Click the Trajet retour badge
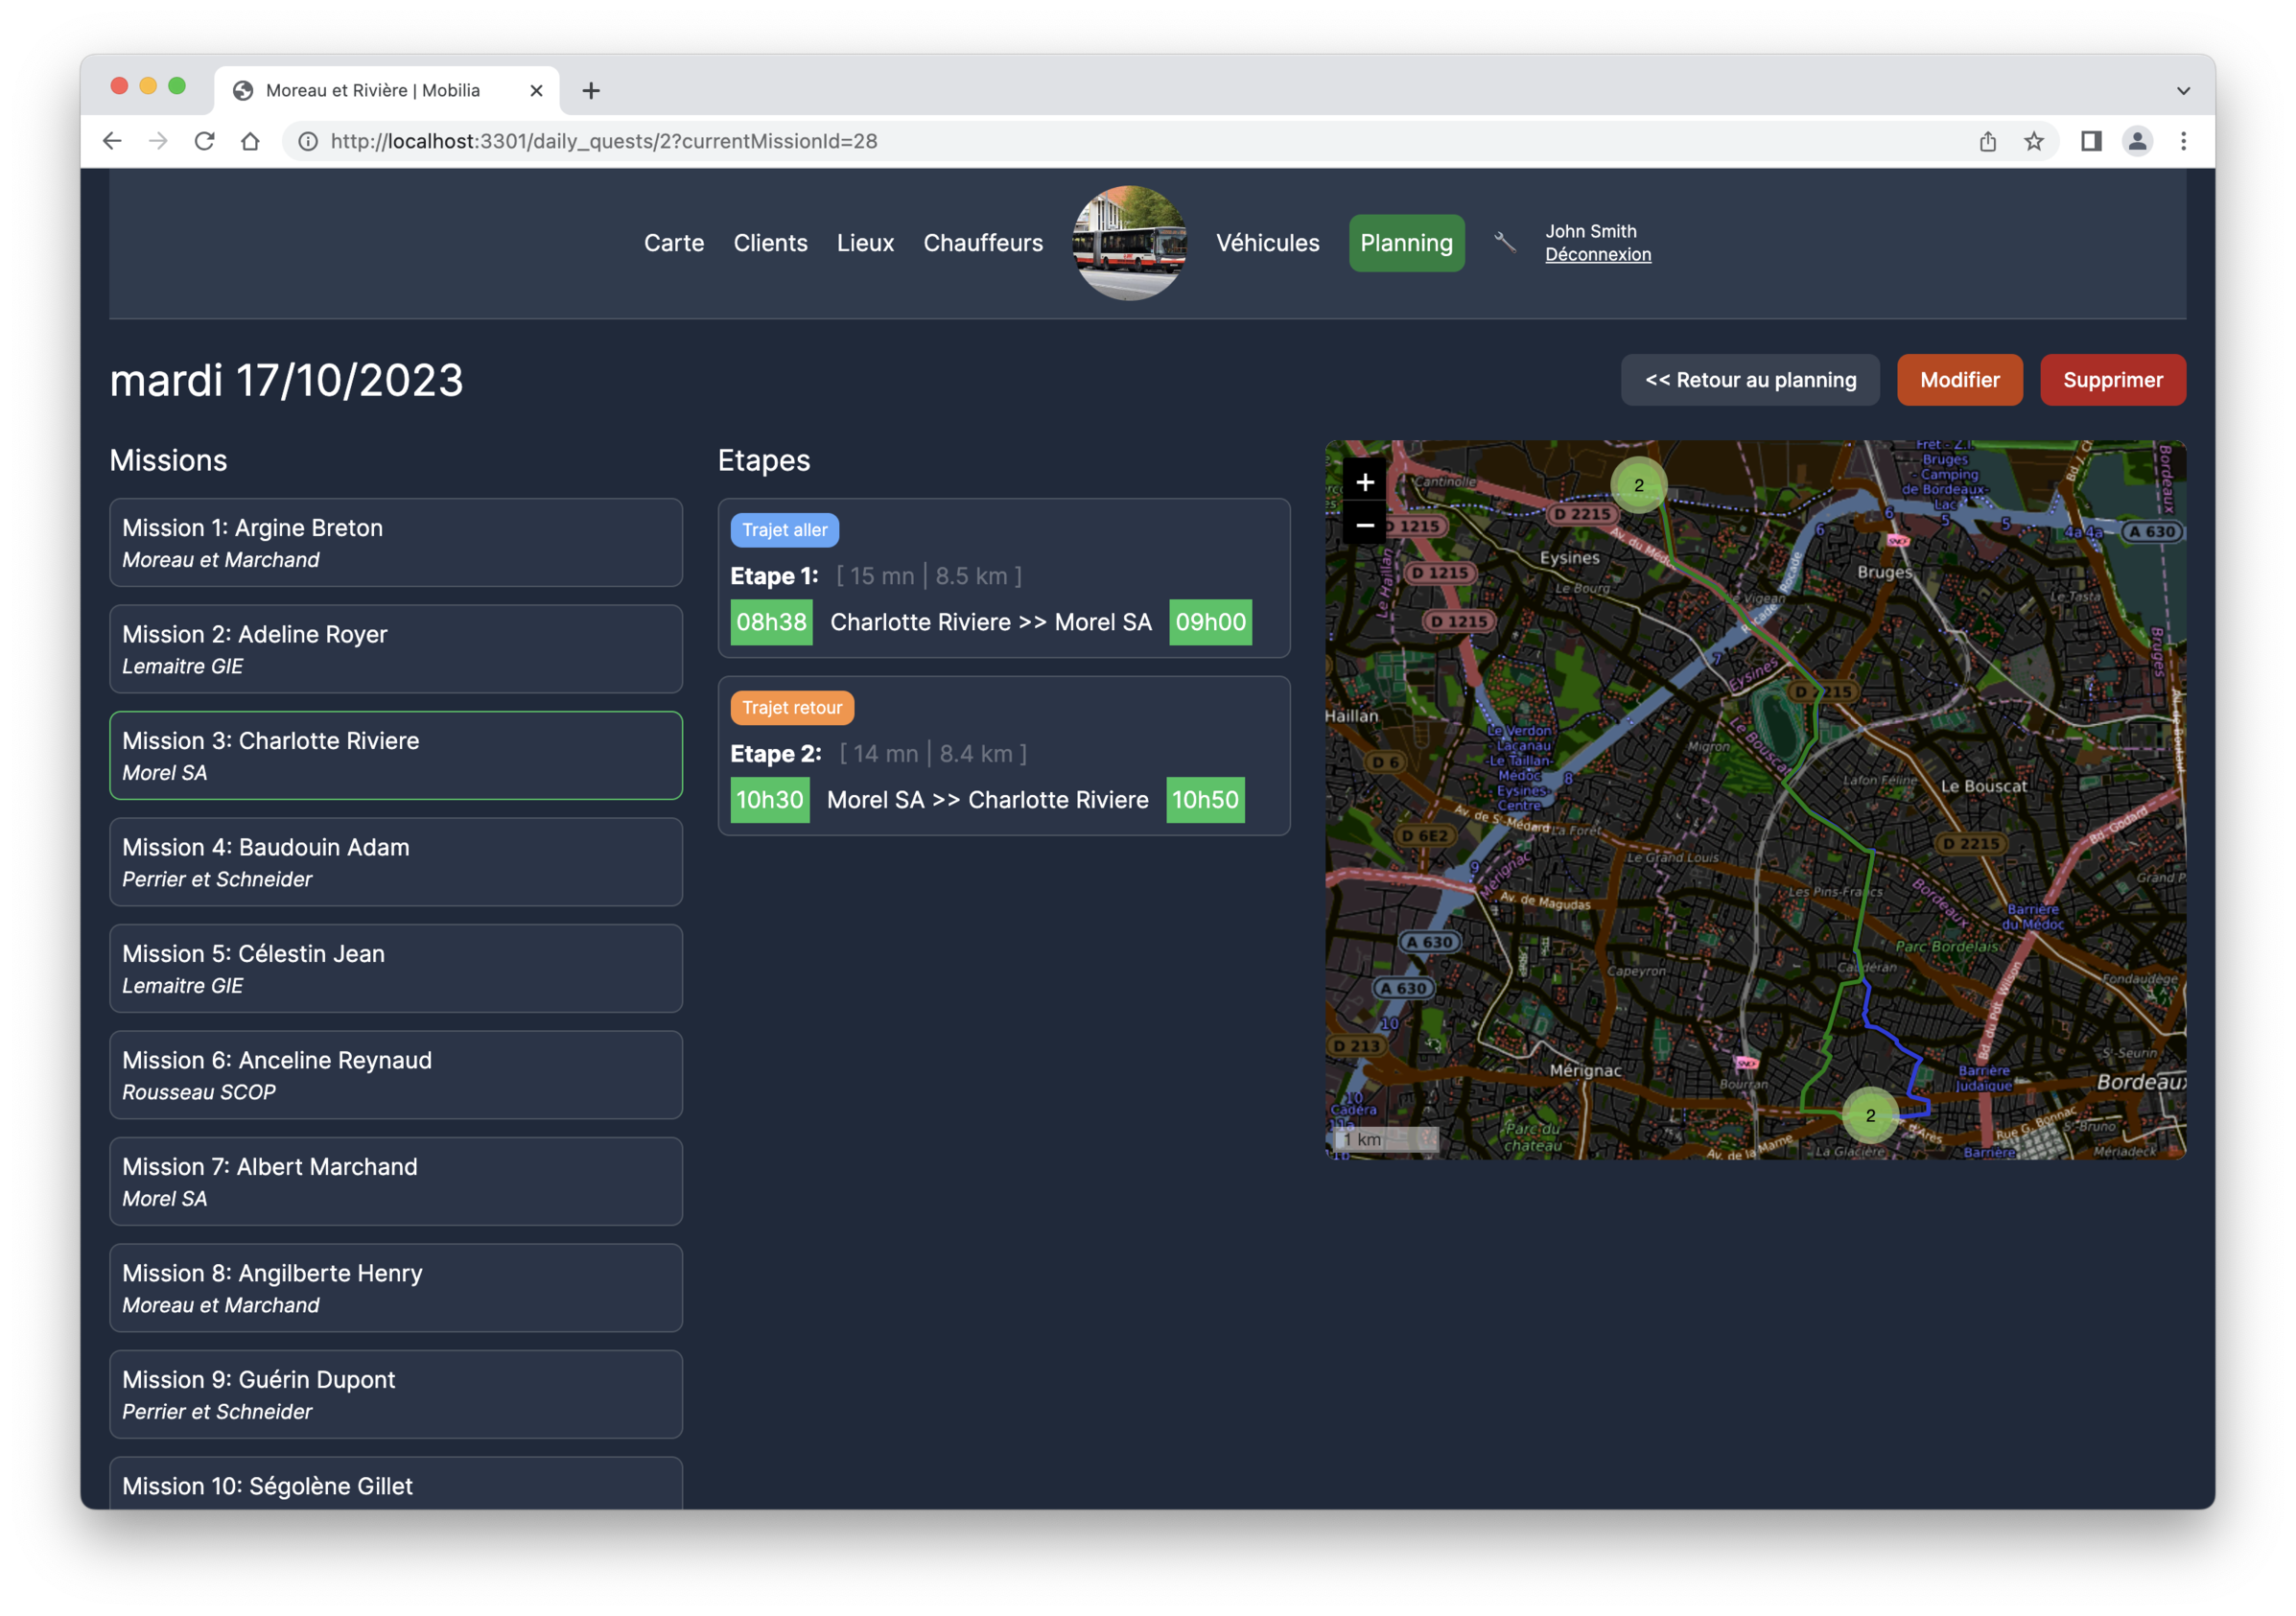2296x1616 pixels. tap(791, 708)
